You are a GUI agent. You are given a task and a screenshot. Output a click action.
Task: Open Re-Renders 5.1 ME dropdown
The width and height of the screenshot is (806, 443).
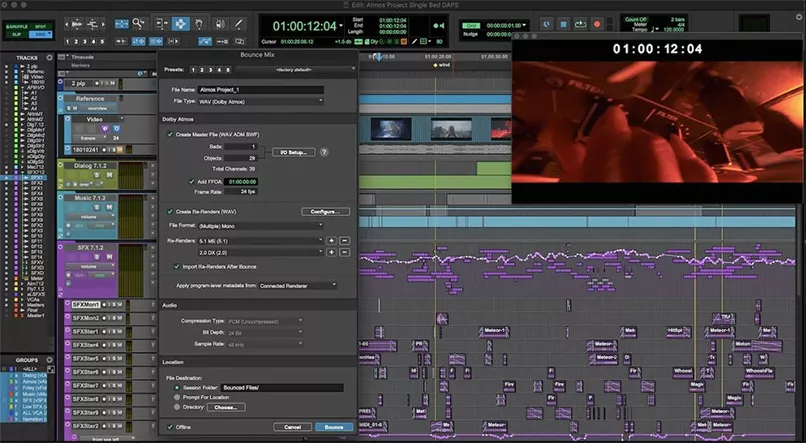click(x=261, y=241)
